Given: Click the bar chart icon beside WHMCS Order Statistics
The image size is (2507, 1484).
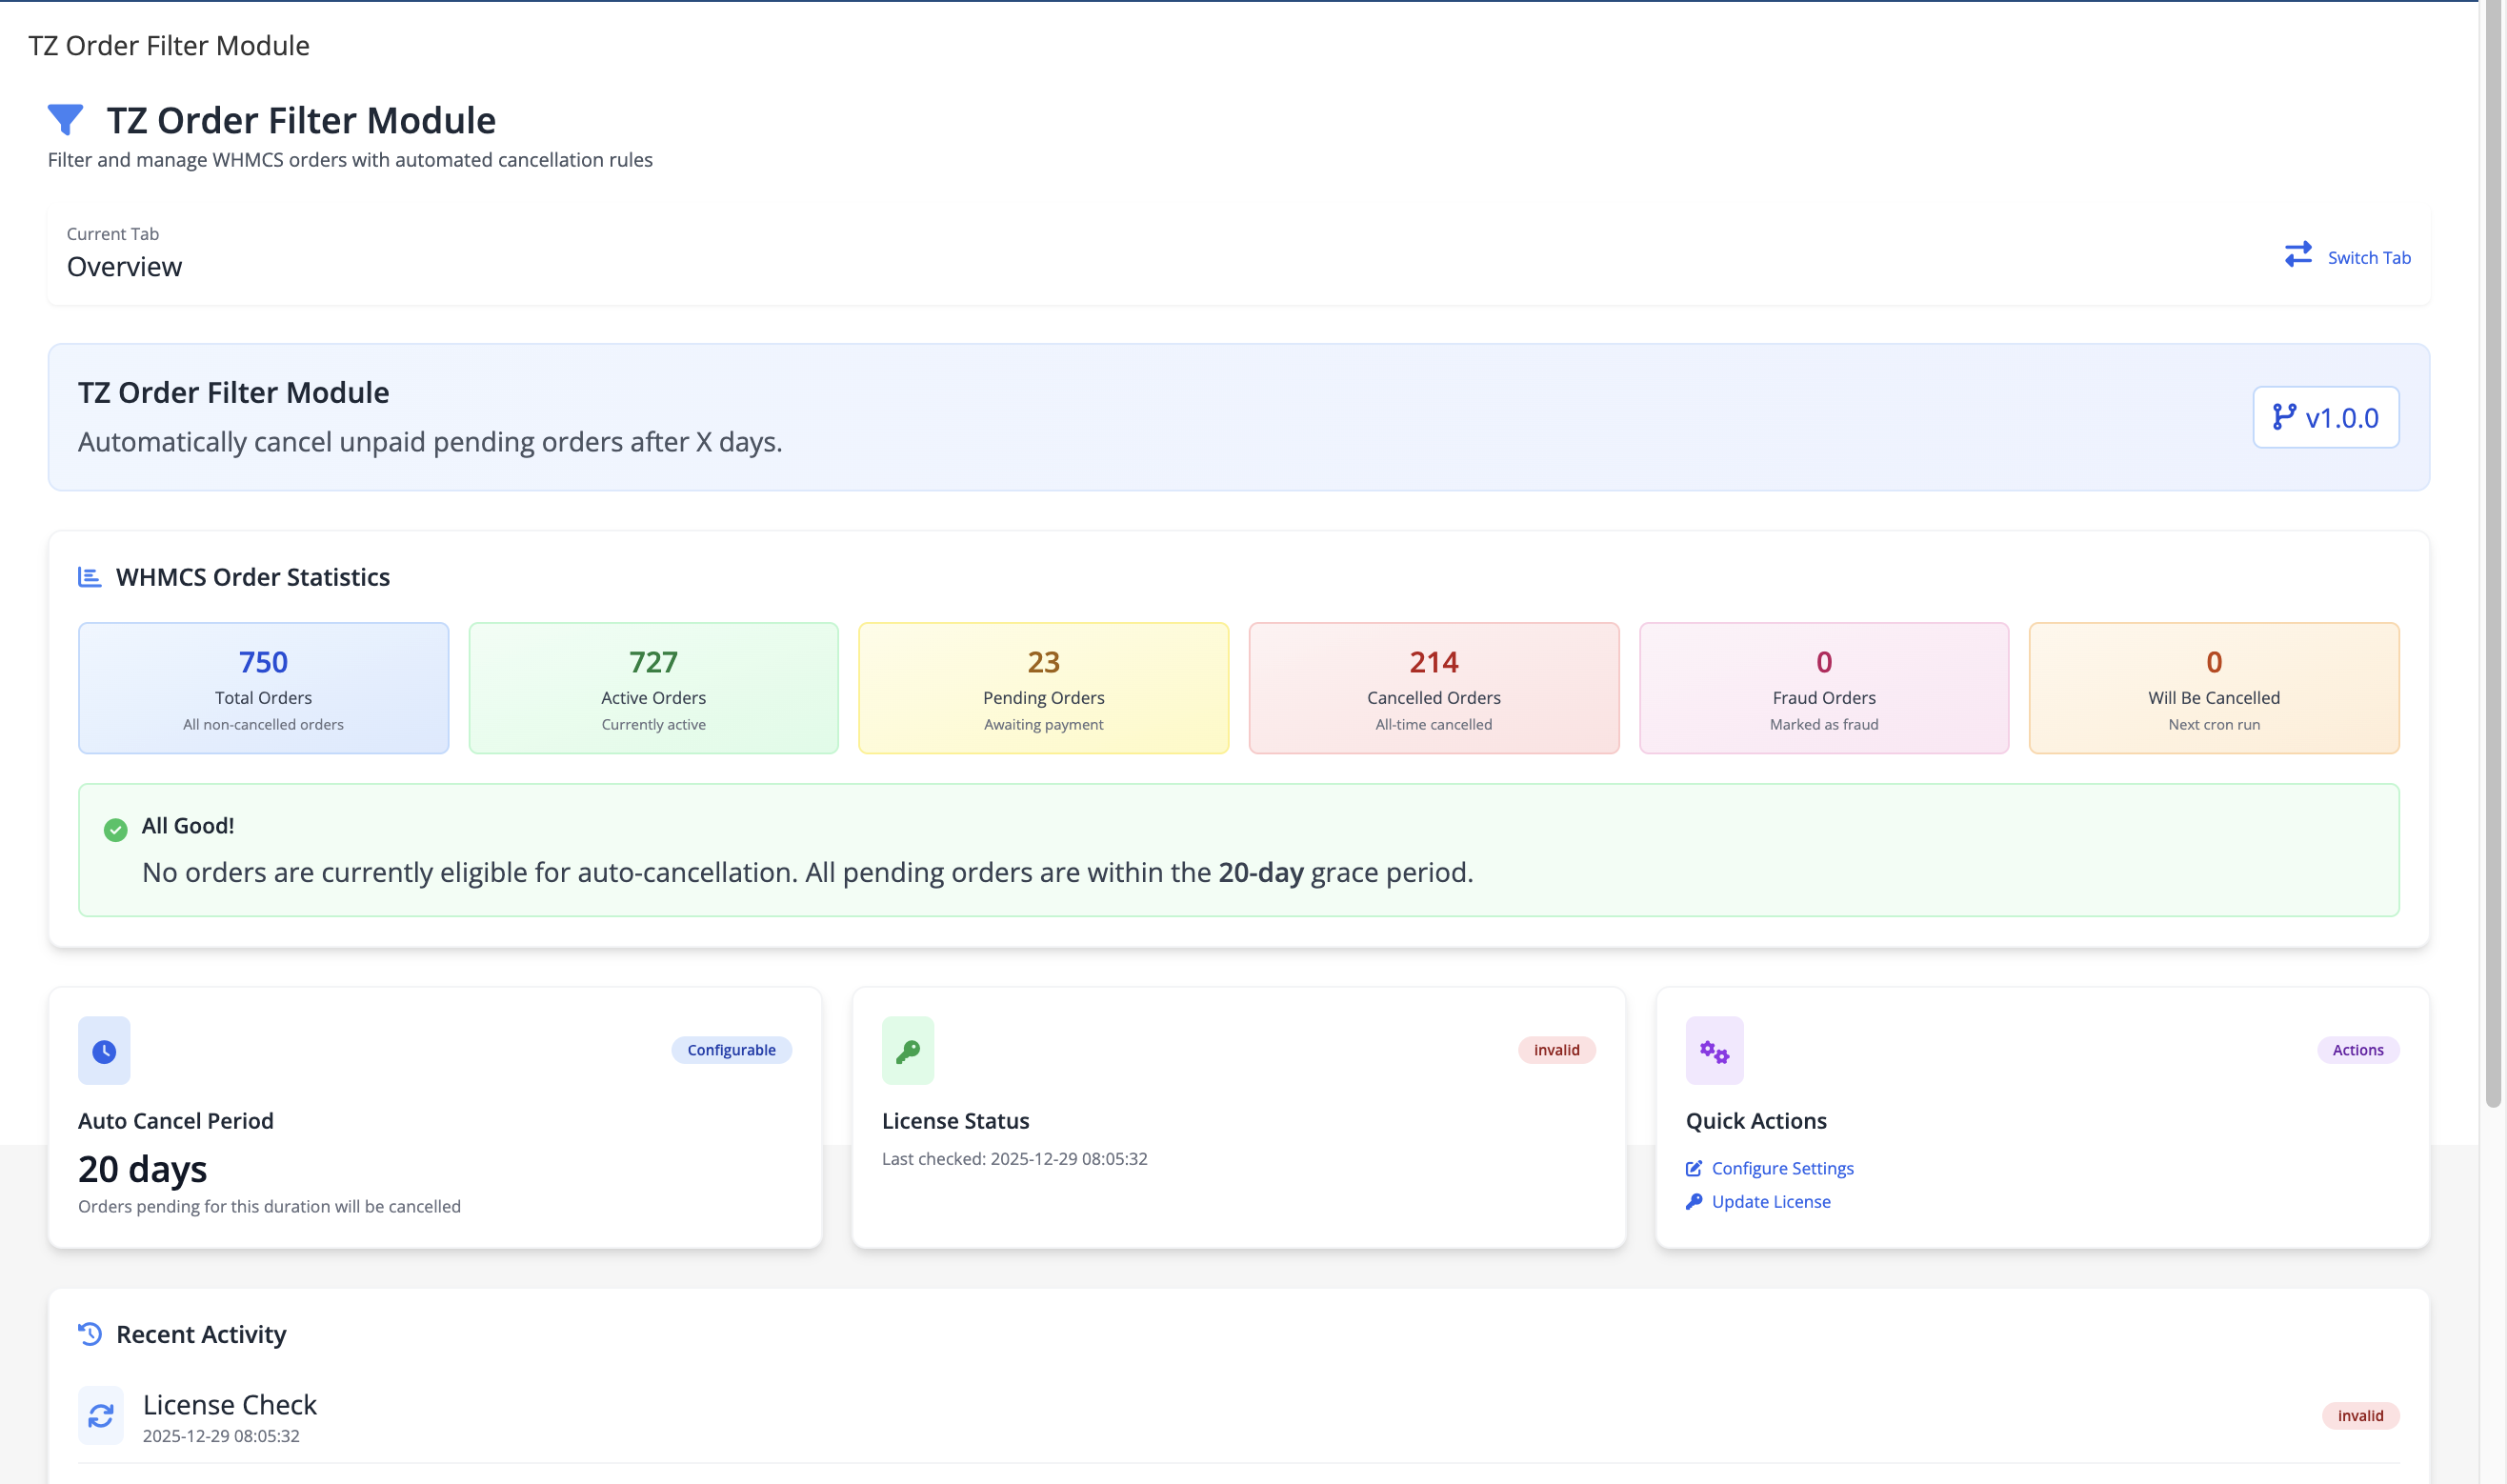Looking at the screenshot, I should (x=88, y=576).
